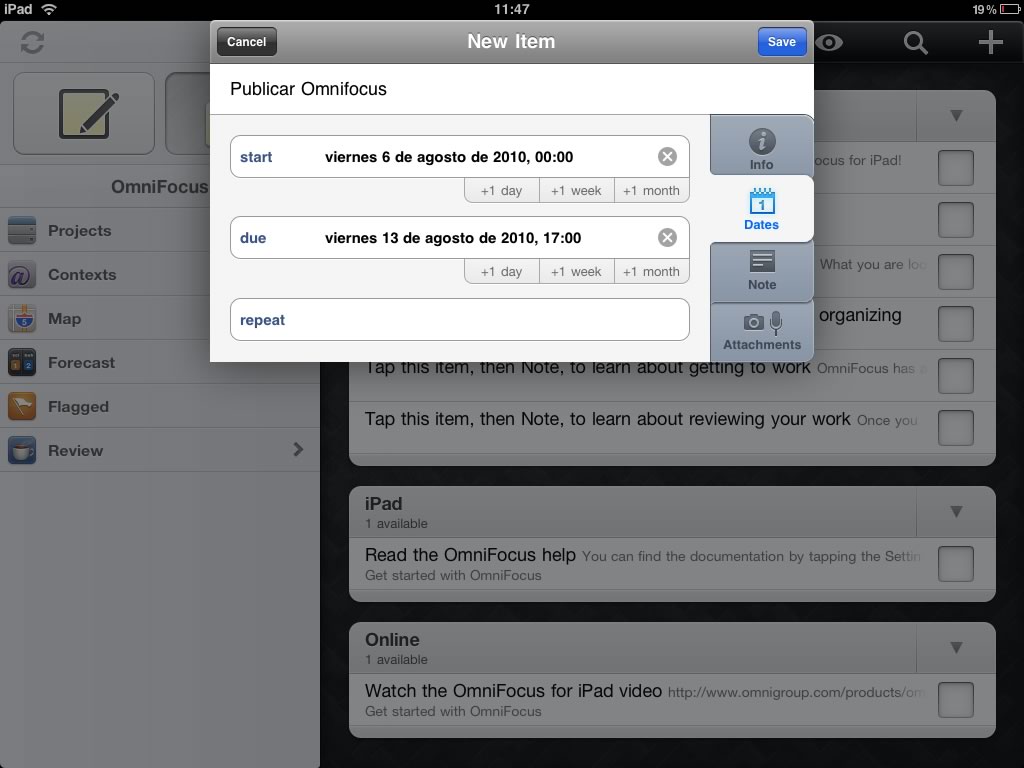1024x768 pixels.
Task: Add +1 month to due date
Action: pyautogui.click(x=651, y=272)
